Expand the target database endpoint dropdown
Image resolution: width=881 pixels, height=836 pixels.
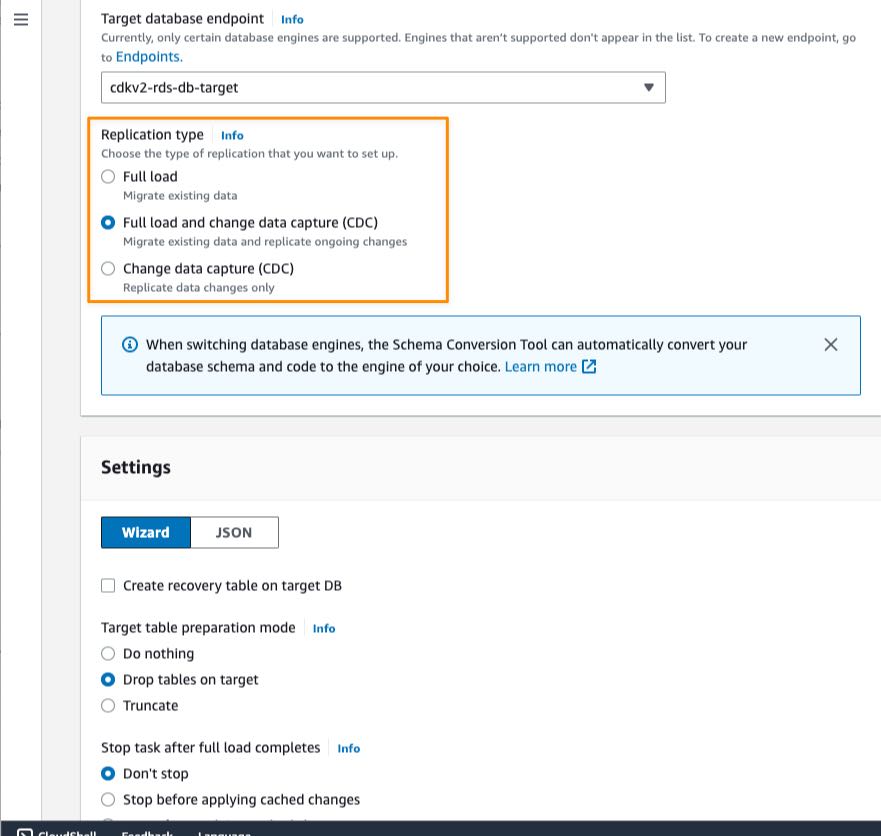tap(383, 88)
